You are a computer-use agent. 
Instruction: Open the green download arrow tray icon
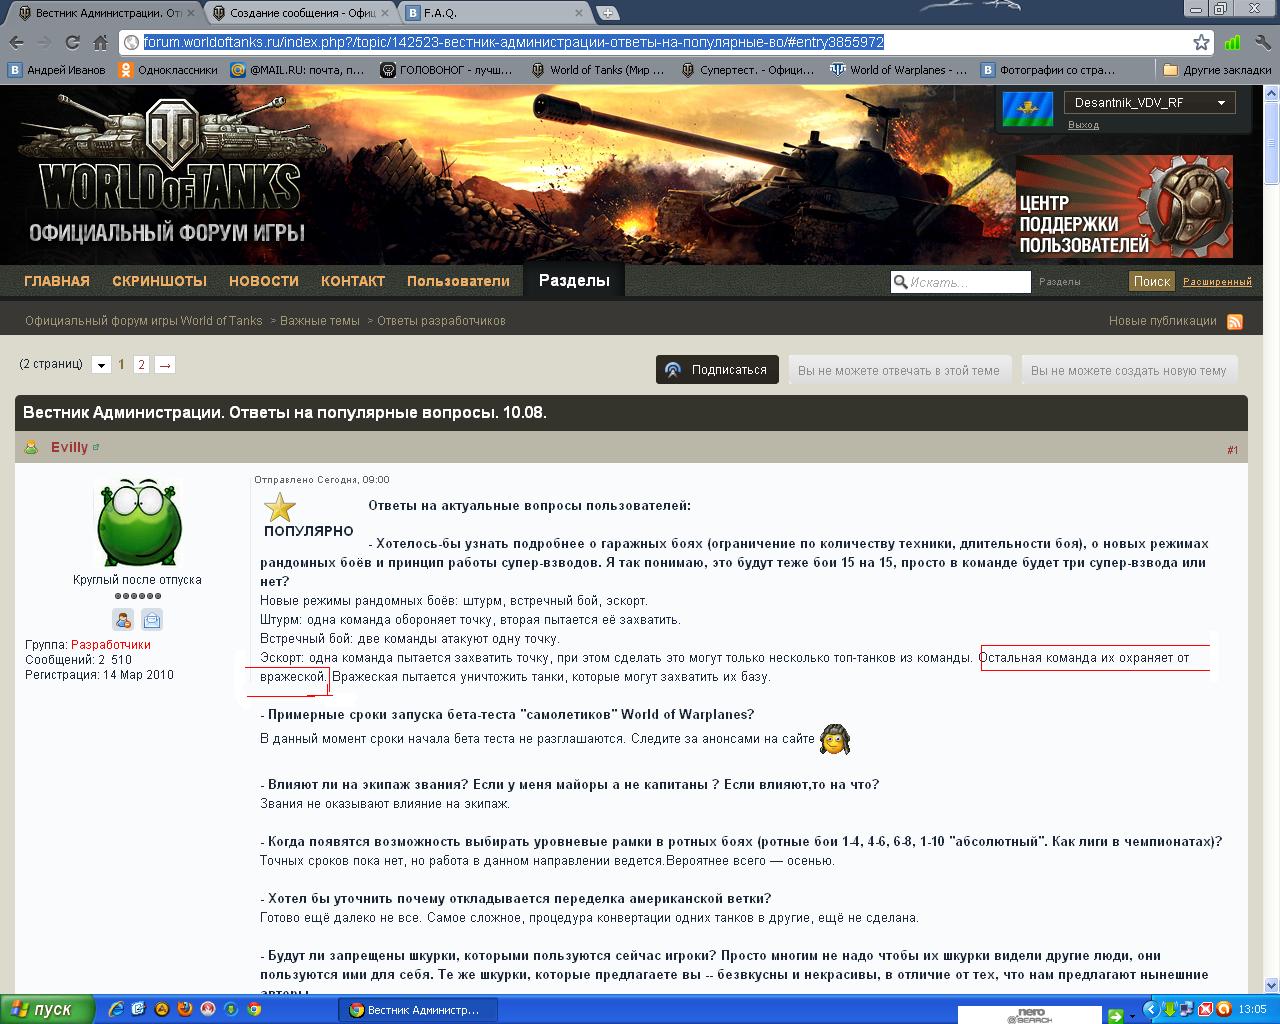(1170, 1009)
